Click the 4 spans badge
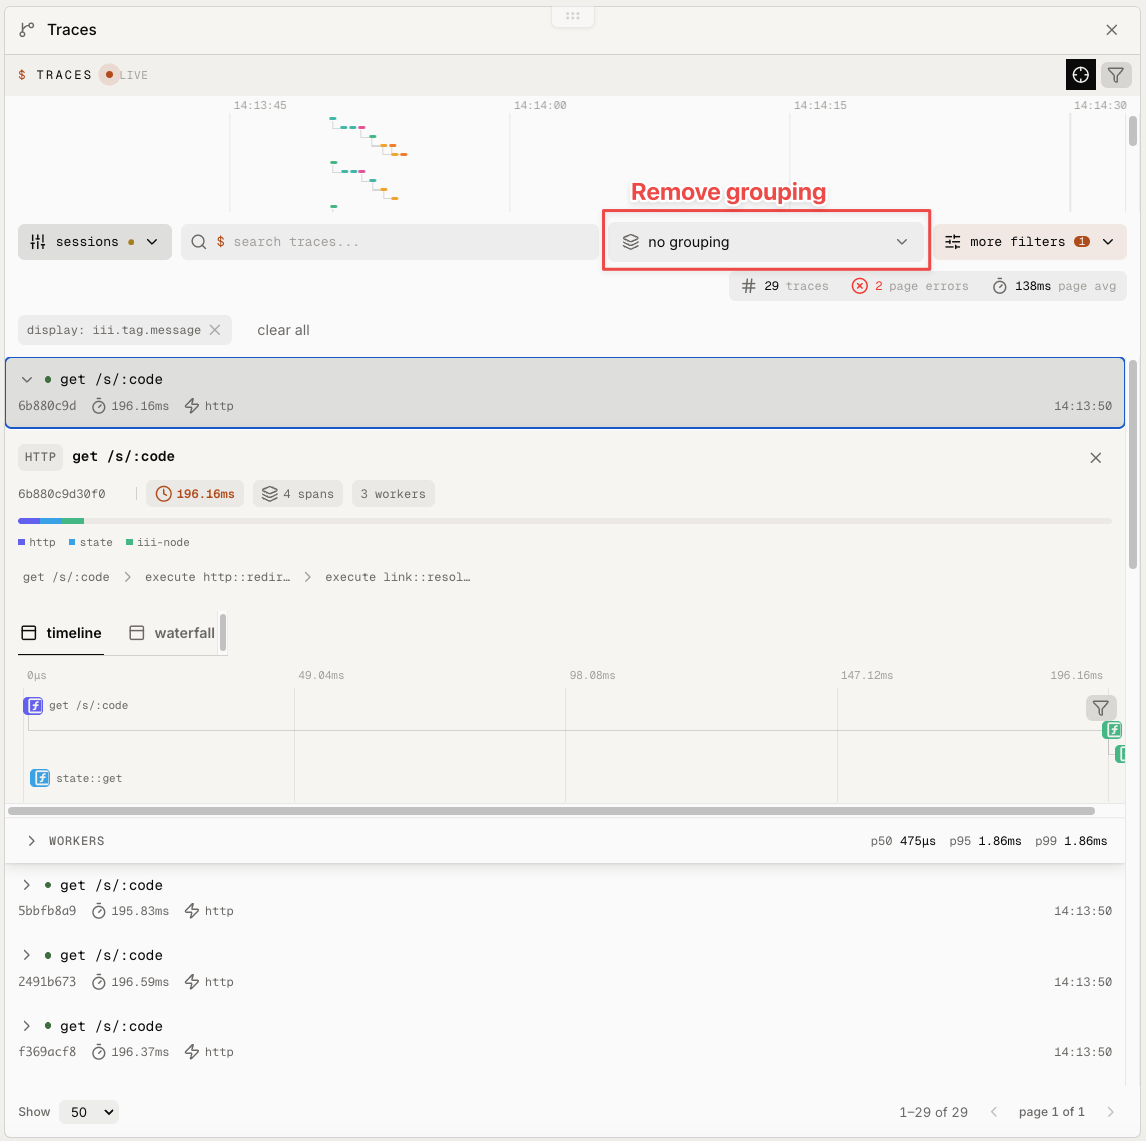This screenshot has height=1141, width=1146. tap(297, 494)
